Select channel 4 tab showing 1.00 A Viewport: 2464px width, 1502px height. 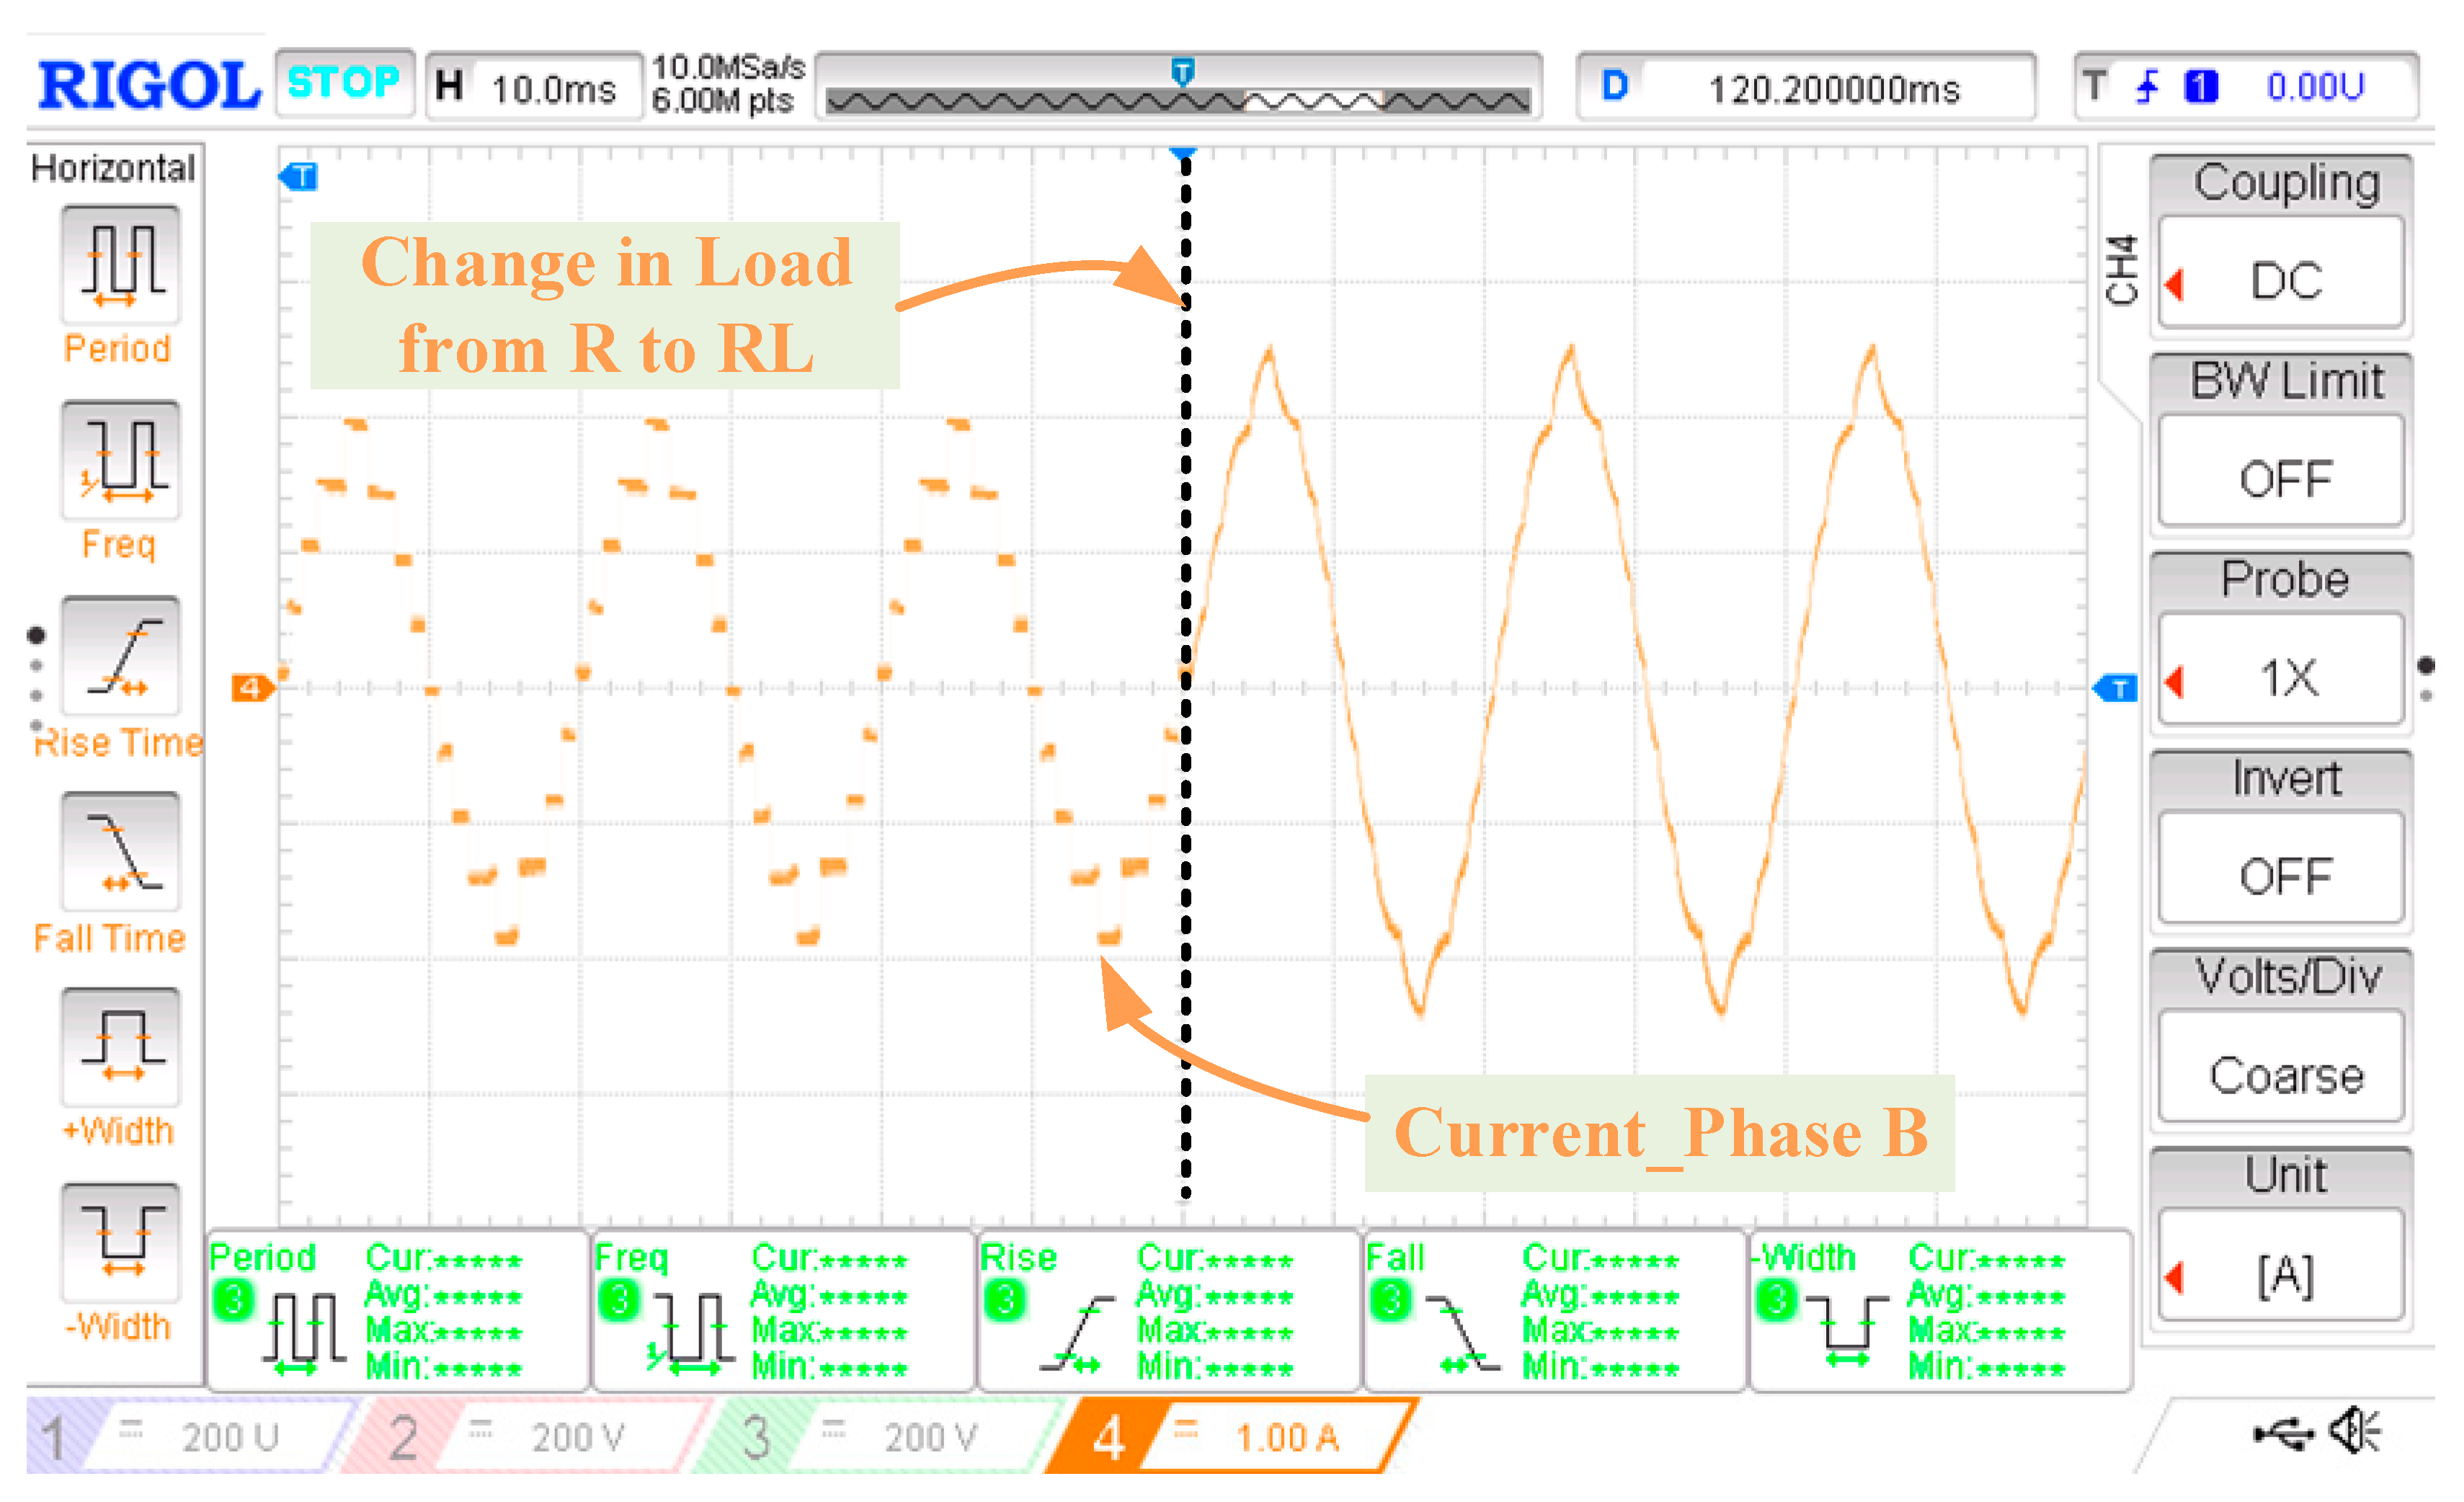[x=1232, y=1437]
